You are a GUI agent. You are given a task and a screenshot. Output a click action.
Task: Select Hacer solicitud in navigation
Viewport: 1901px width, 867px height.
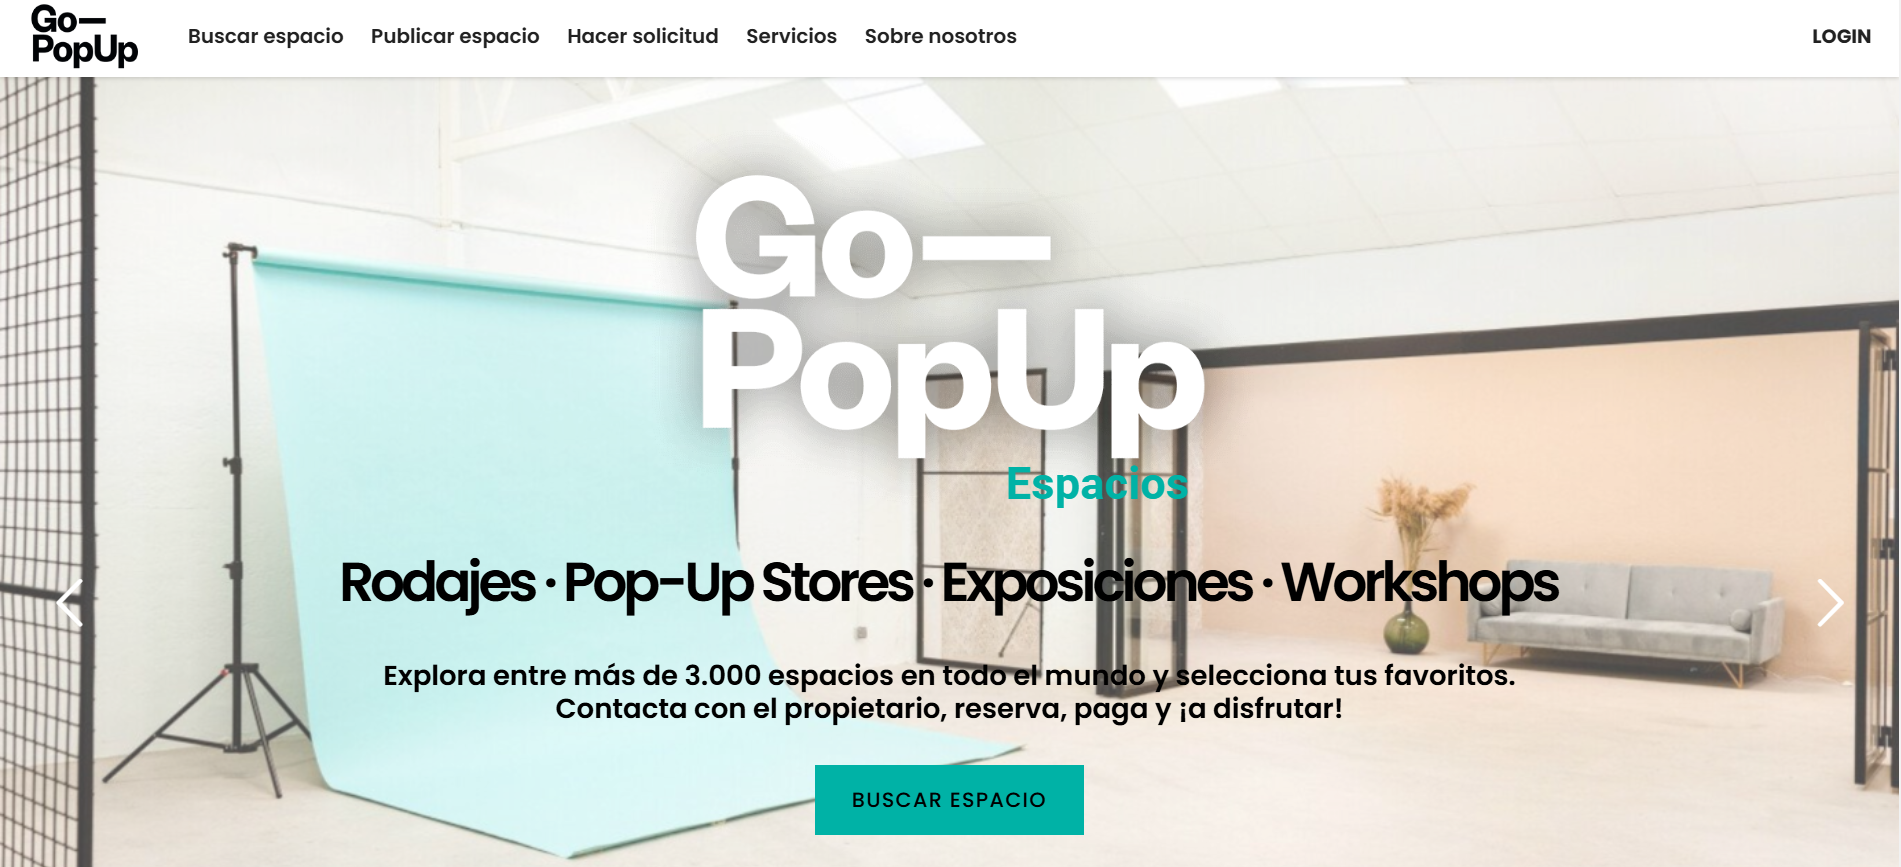[x=642, y=36]
